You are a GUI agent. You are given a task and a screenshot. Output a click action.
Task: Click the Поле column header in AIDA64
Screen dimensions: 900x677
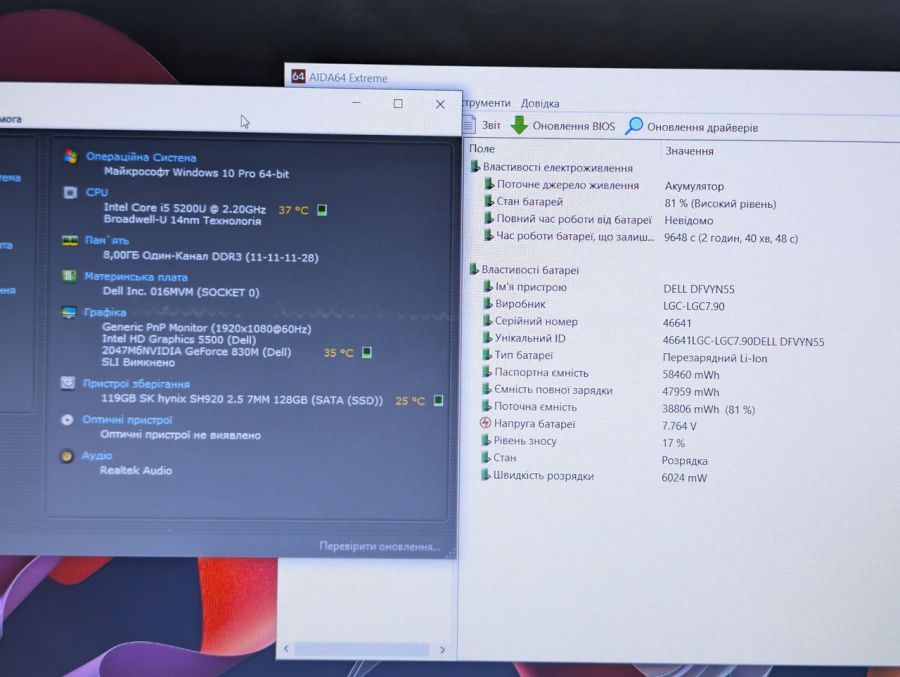point(482,149)
